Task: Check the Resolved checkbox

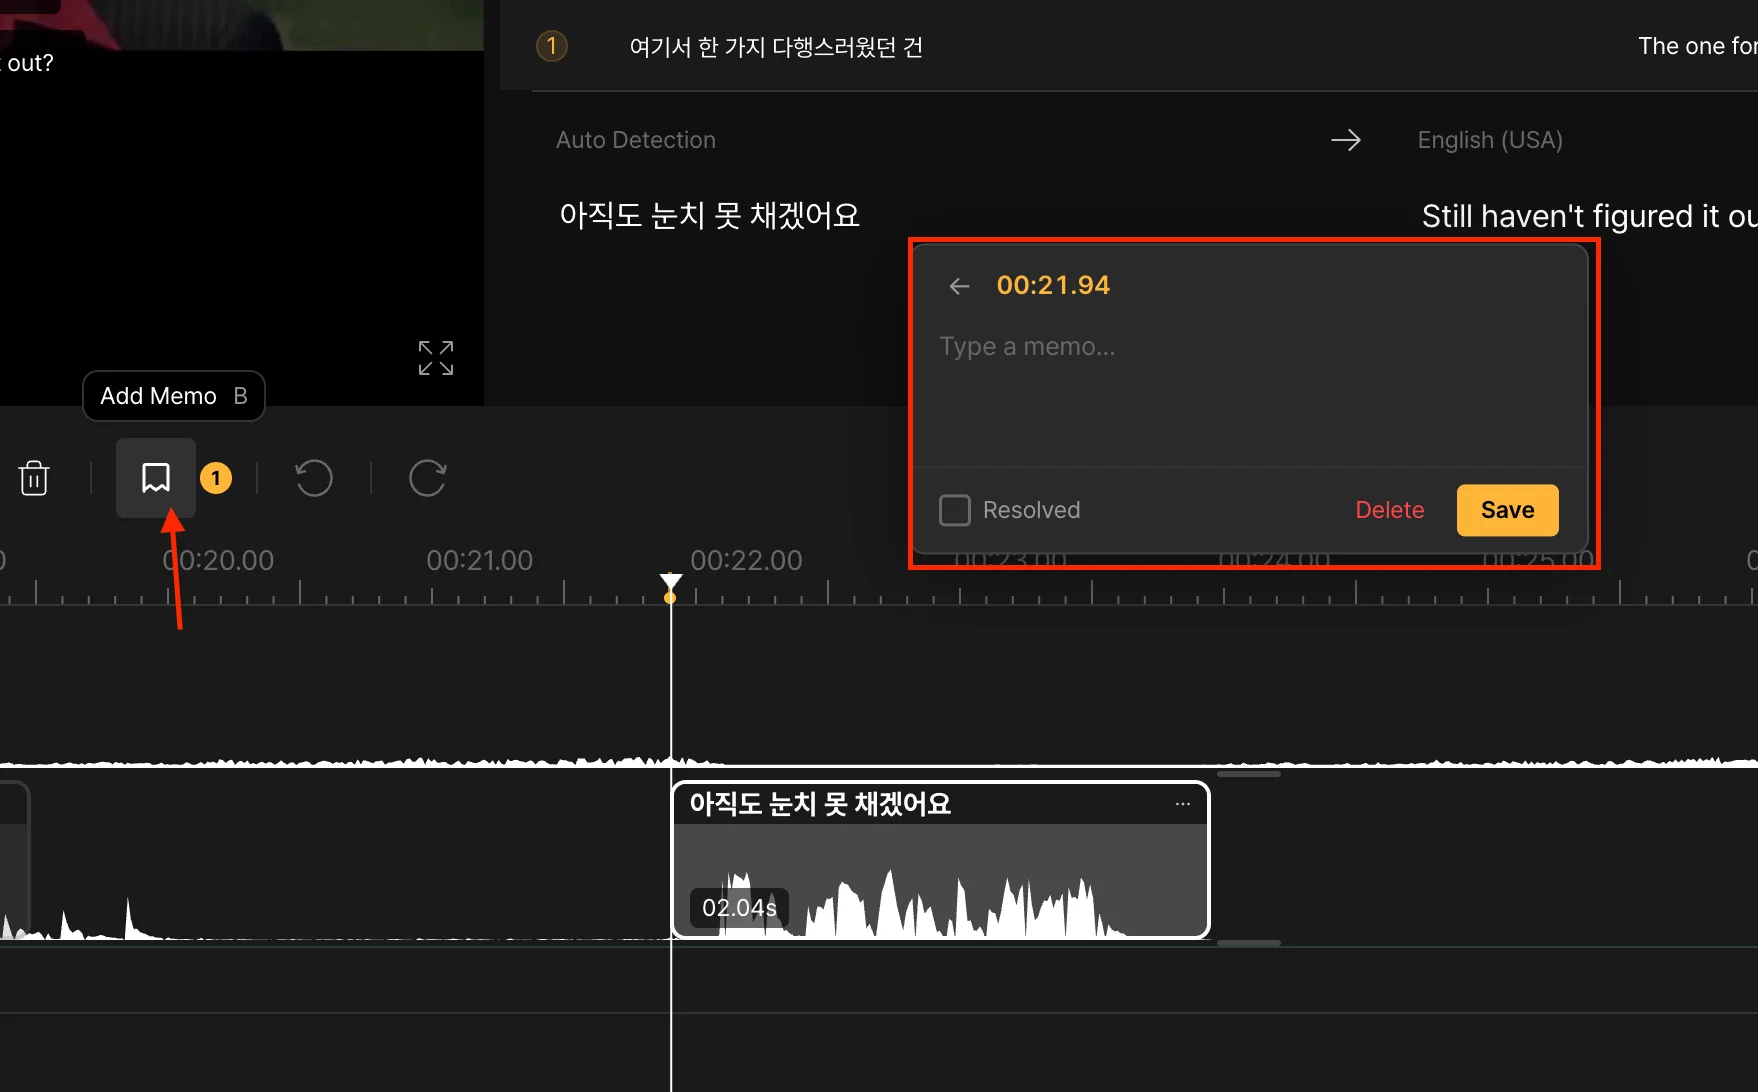Action: [955, 510]
